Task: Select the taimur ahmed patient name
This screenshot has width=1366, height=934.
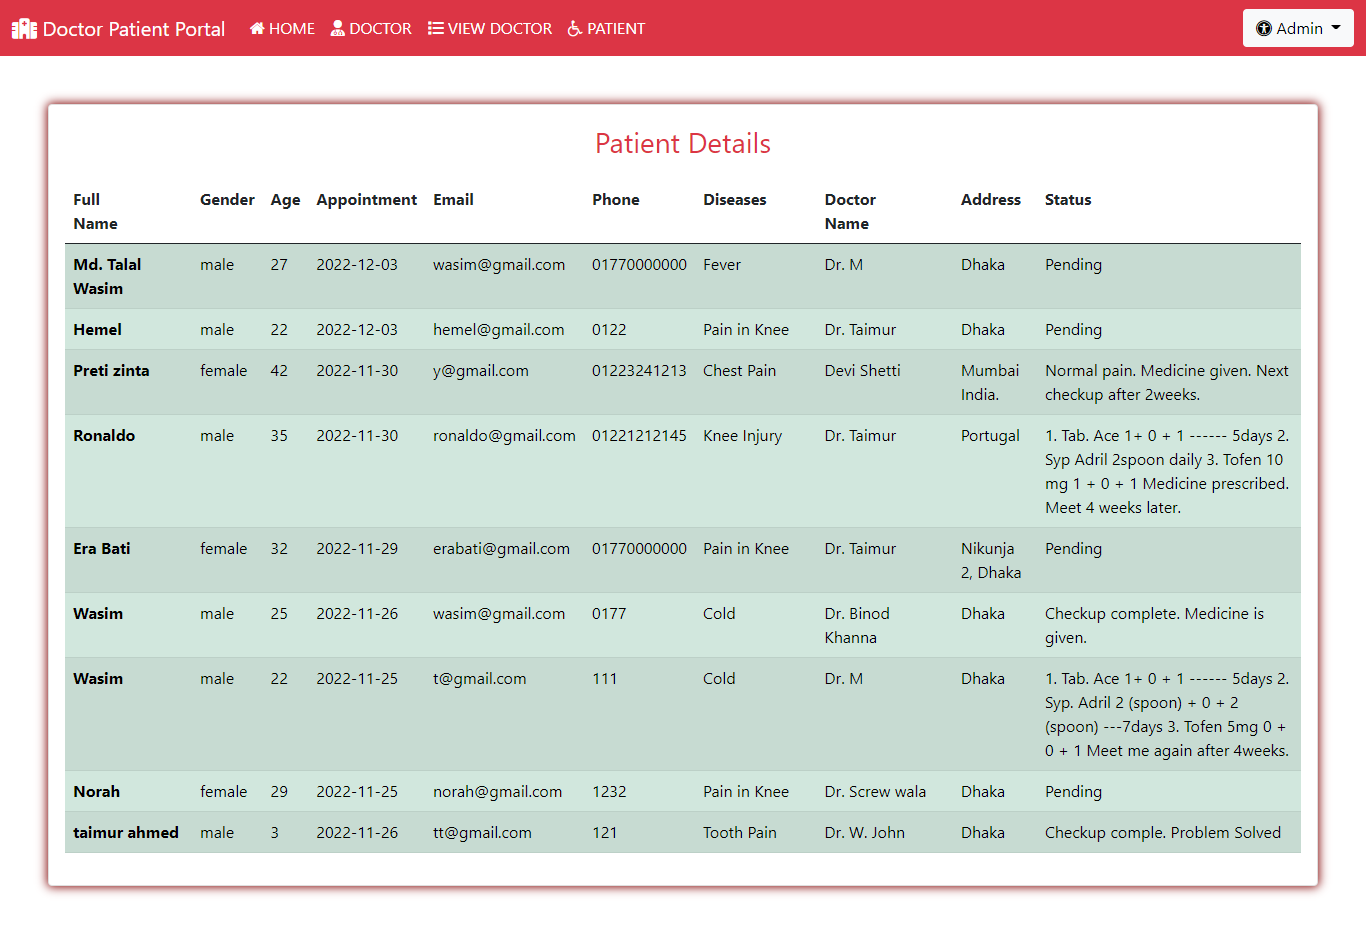Action: click(x=126, y=833)
